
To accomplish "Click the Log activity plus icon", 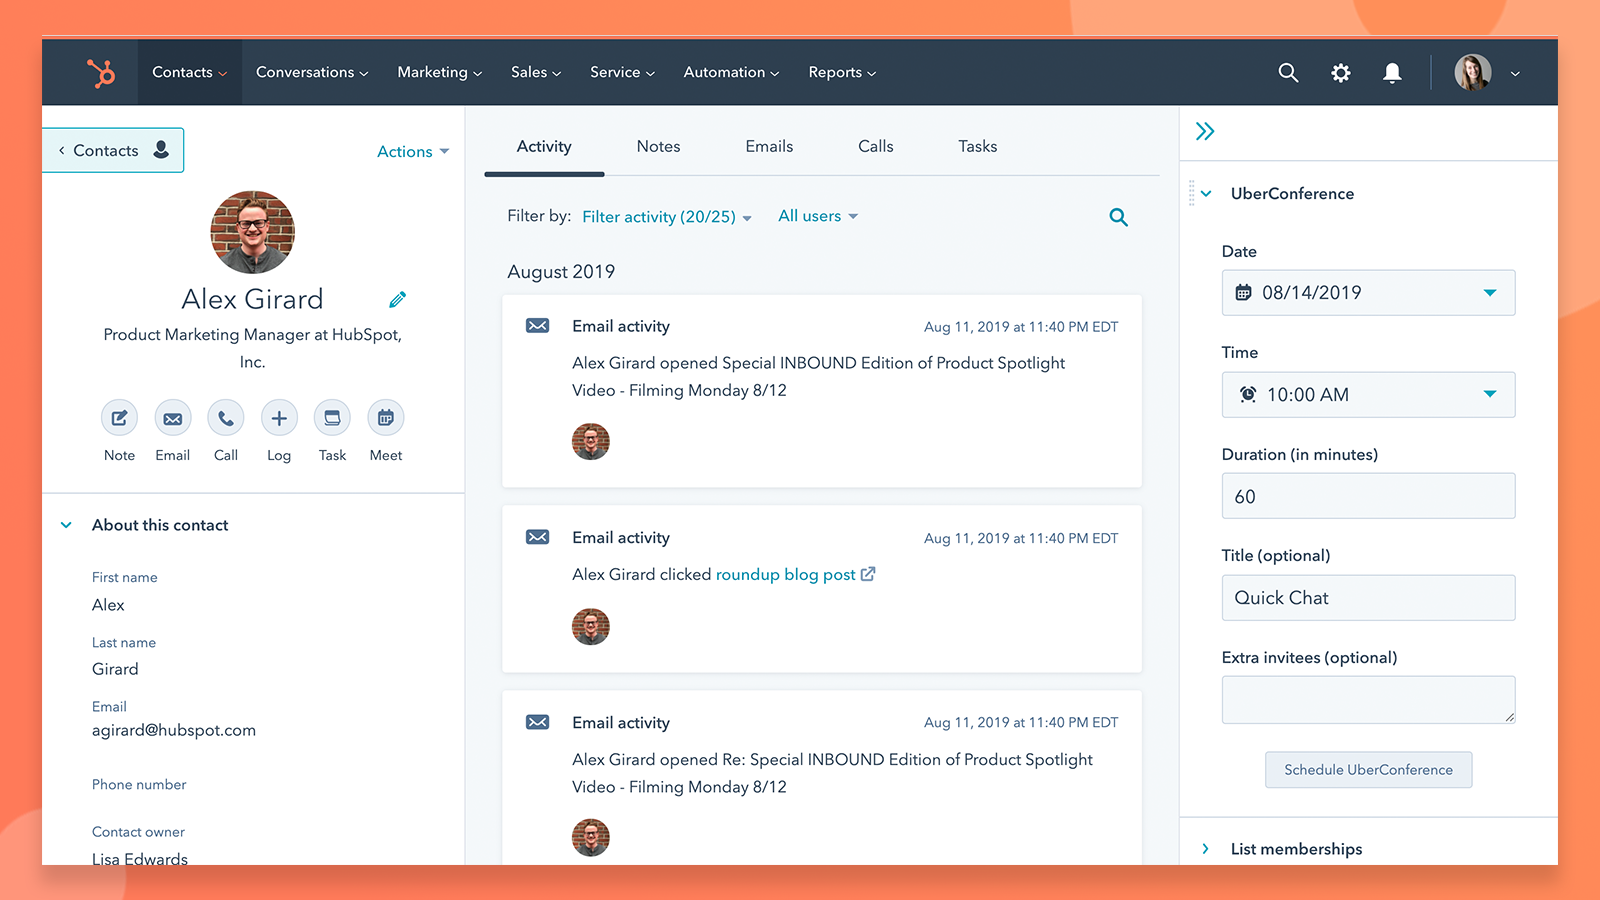I will 279,418.
